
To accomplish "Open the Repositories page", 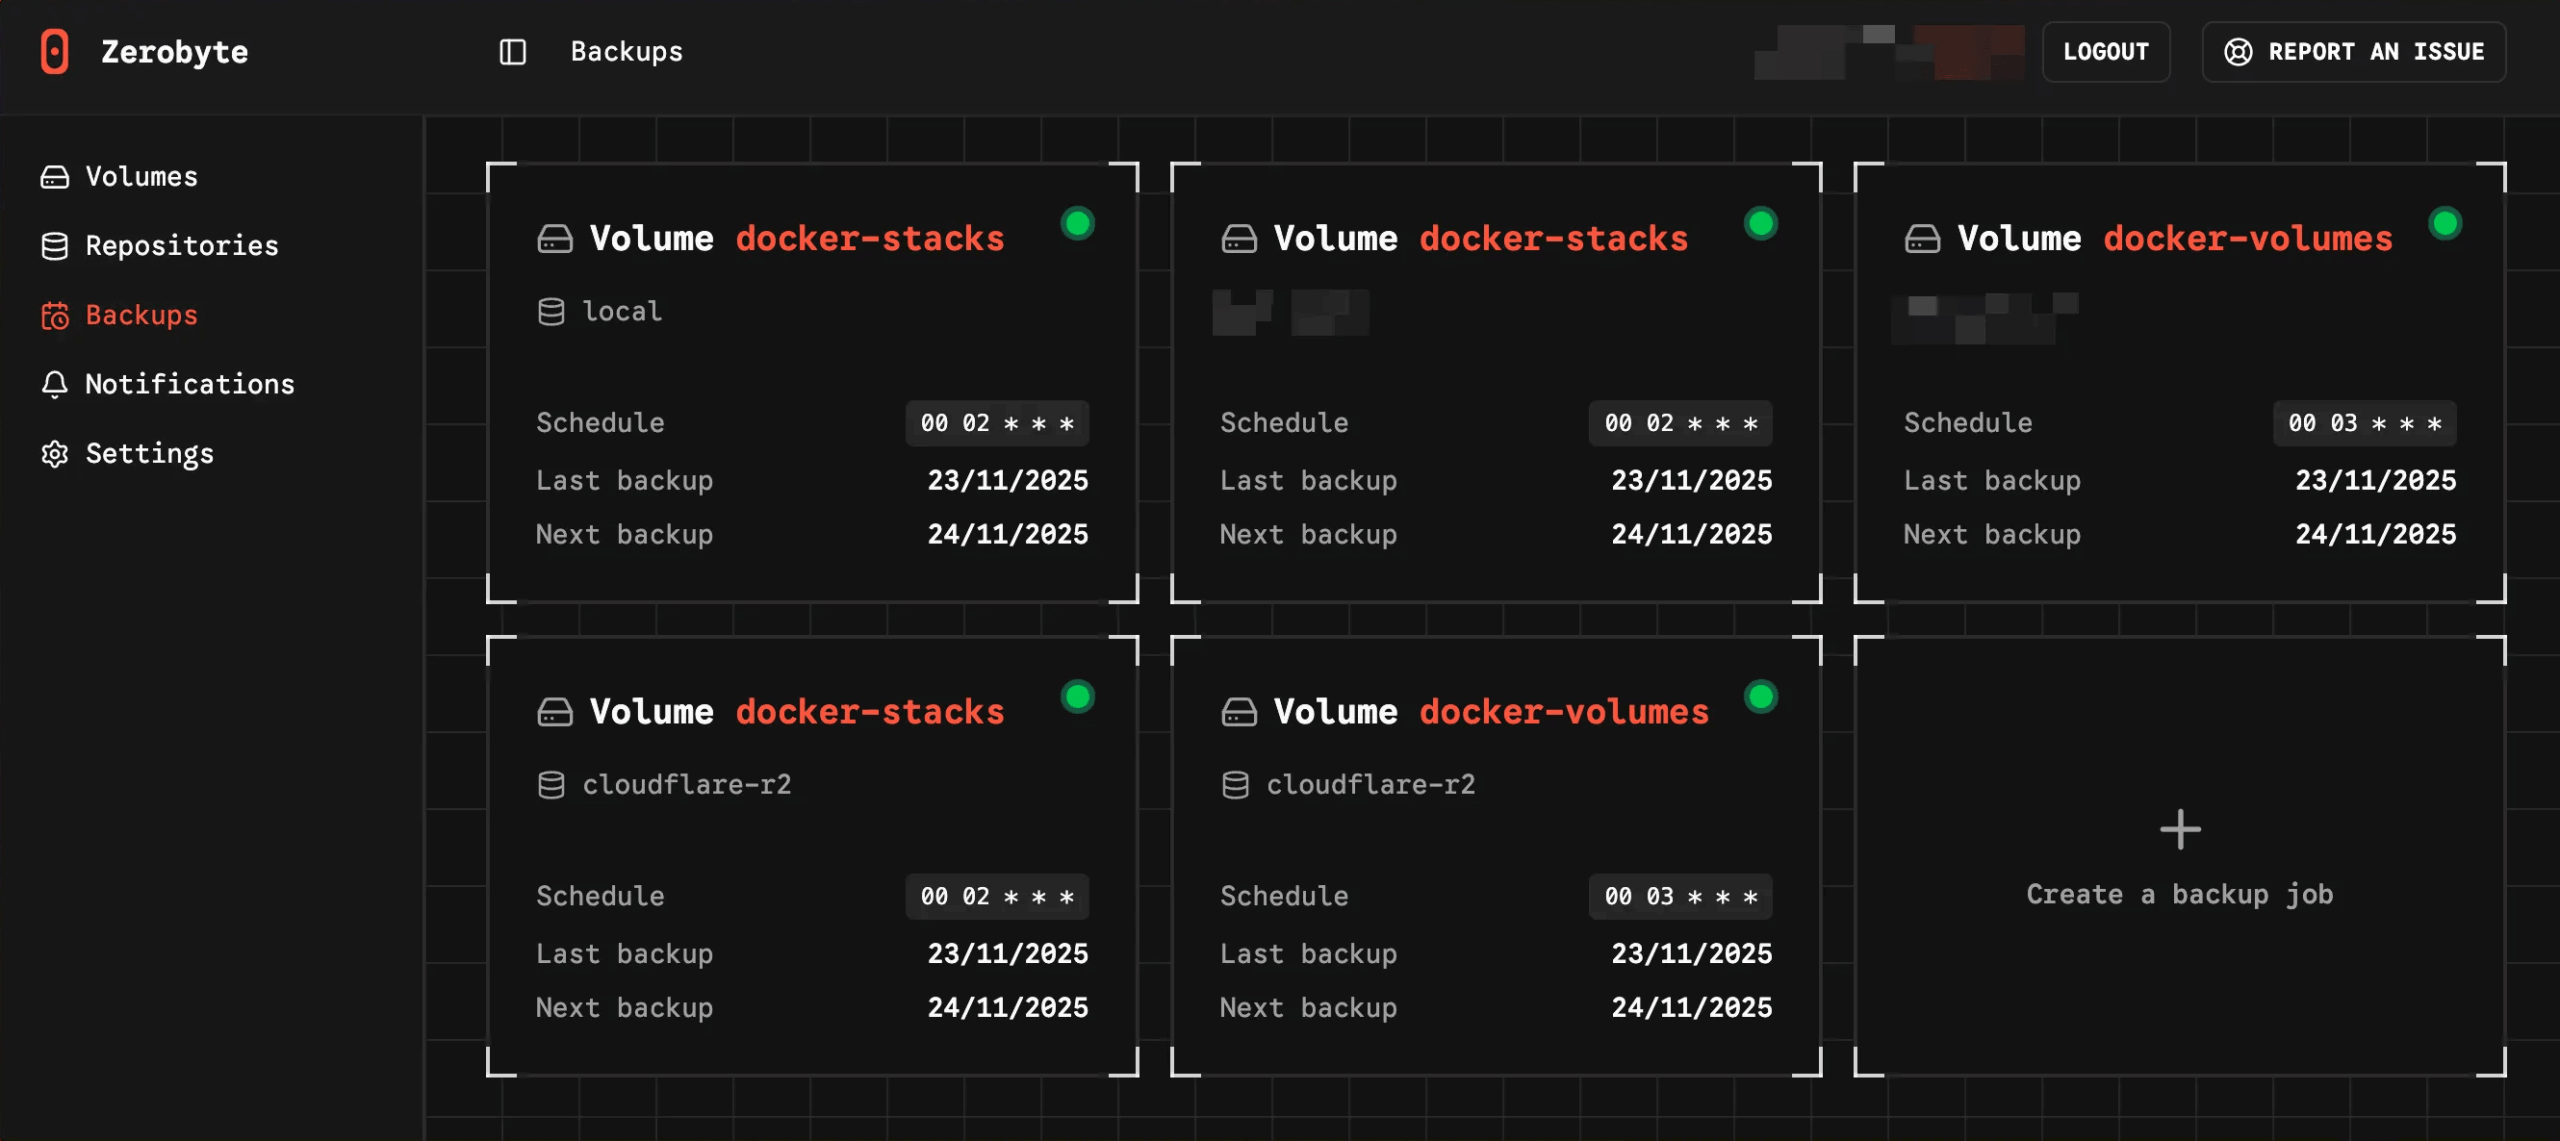I will point(181,246).
